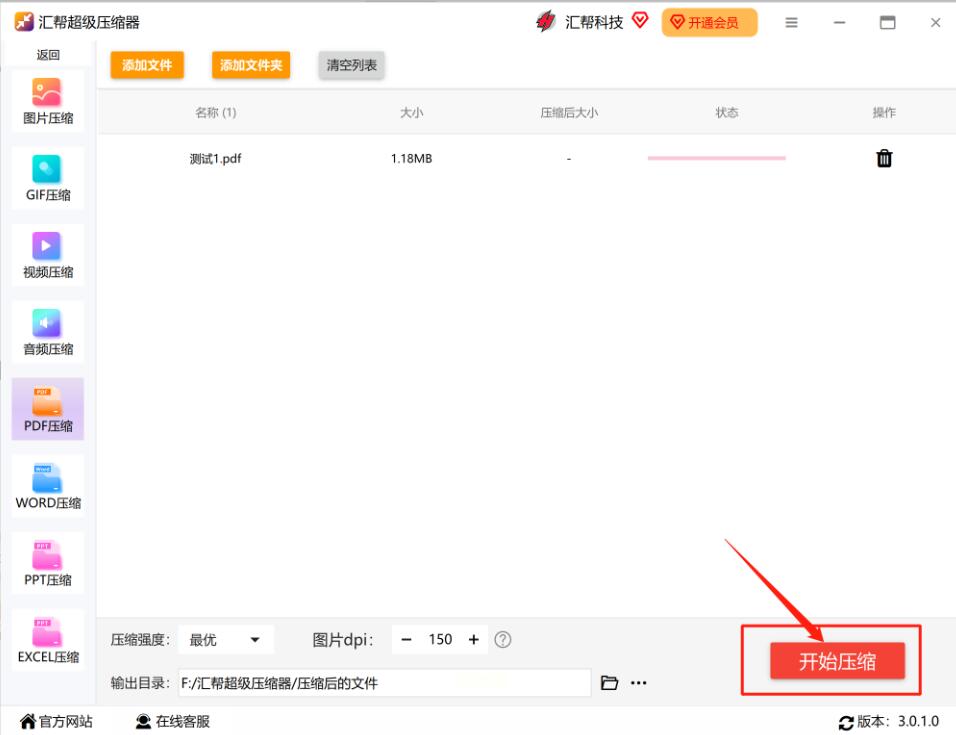Close the application window
Screen dimensions: 956x735
[x=935, y=23]
